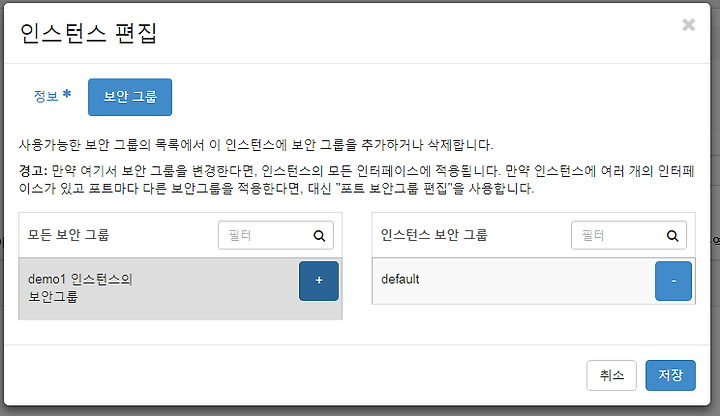The height and width of the screenshot is (416, 720).
Task: Click search icon in 인스턴스 보안 그룹 filter
Action: click(x=672, y=236)
